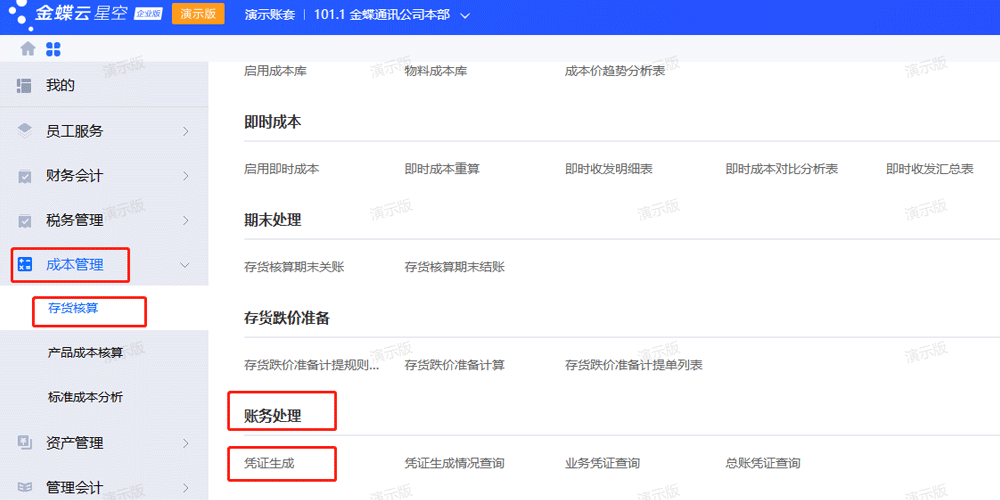1000x500 pixels.
Task: Open 总账凭证查询 link
Action: pos(763,464)
